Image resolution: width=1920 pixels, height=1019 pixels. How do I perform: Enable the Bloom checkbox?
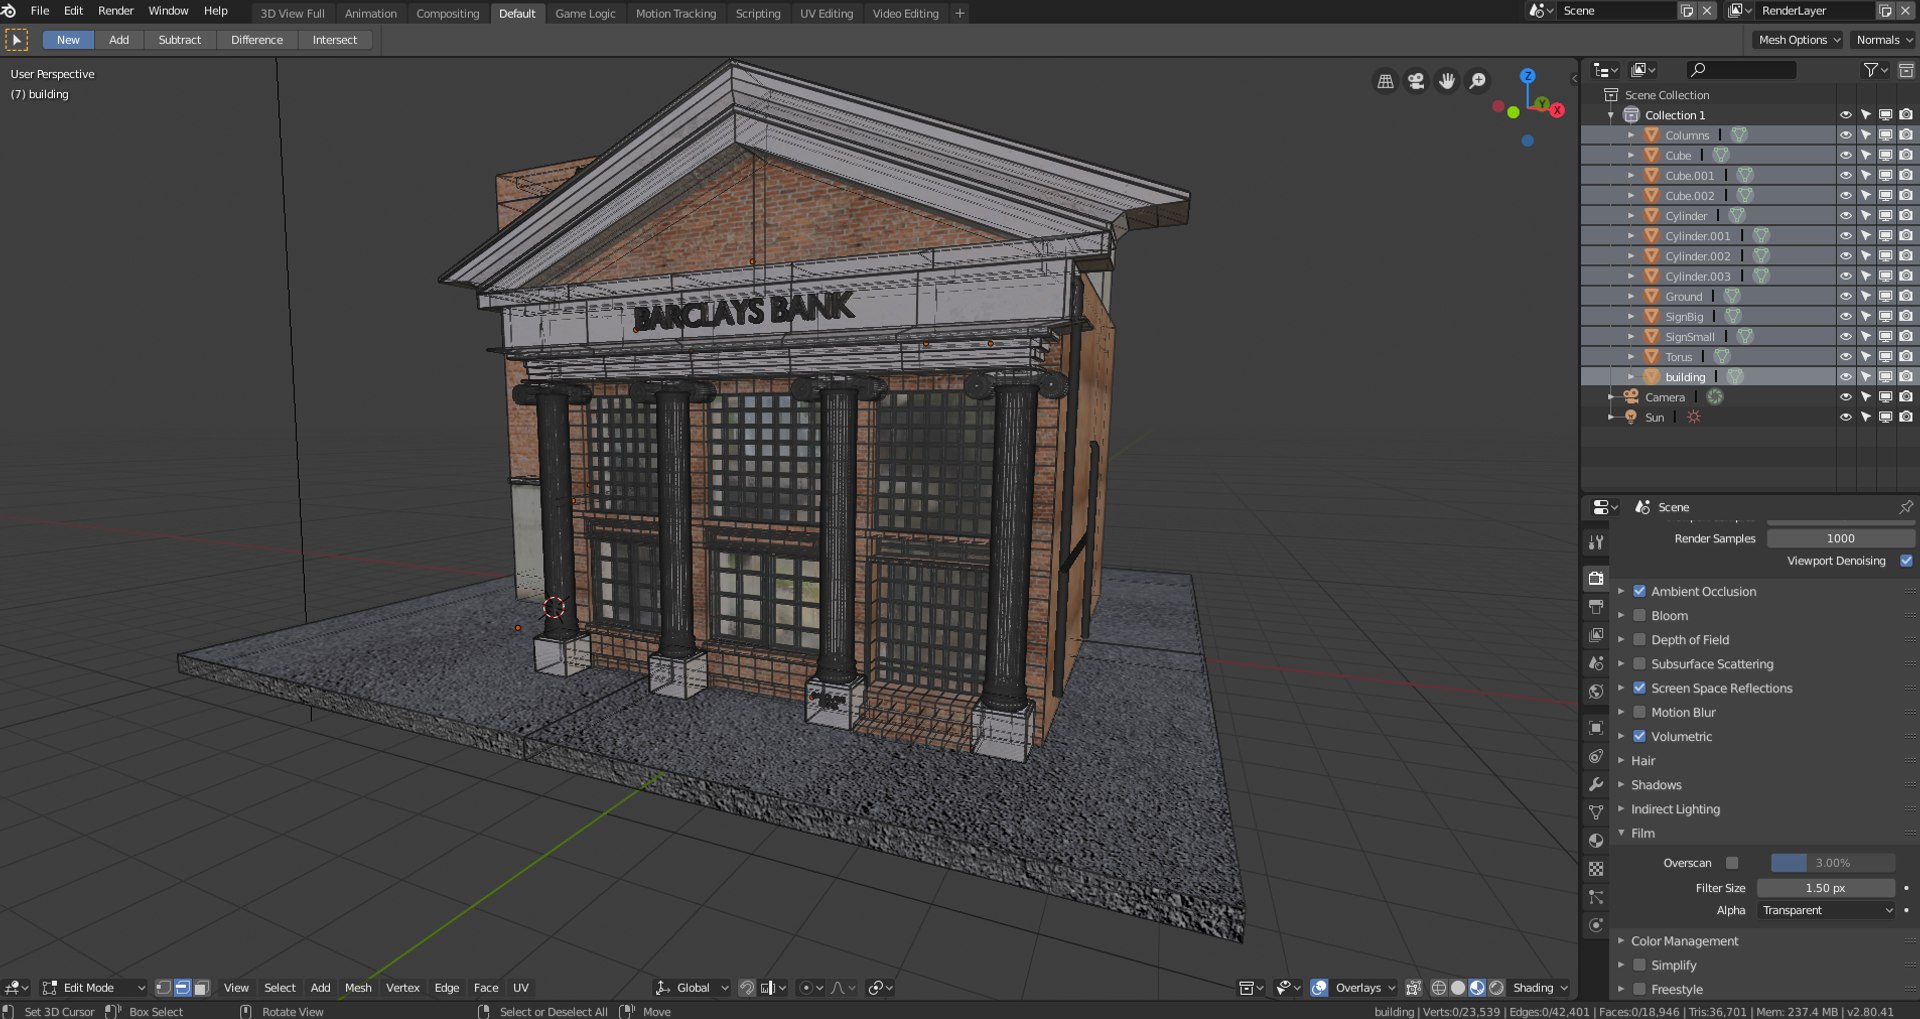click(x=1639, y=615)
